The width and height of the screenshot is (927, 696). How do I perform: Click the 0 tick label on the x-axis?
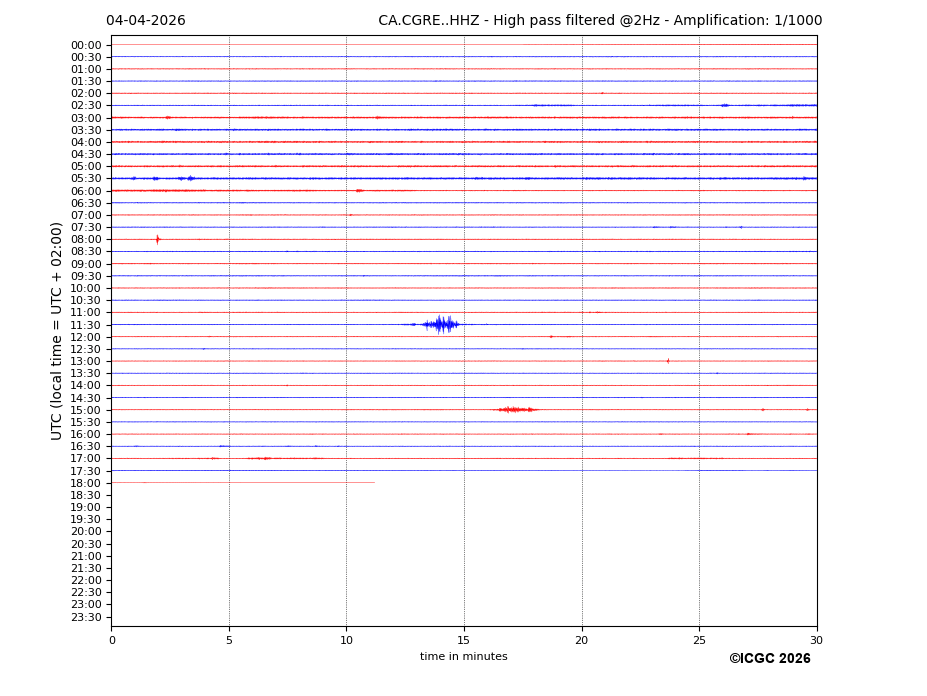(112, 640)
